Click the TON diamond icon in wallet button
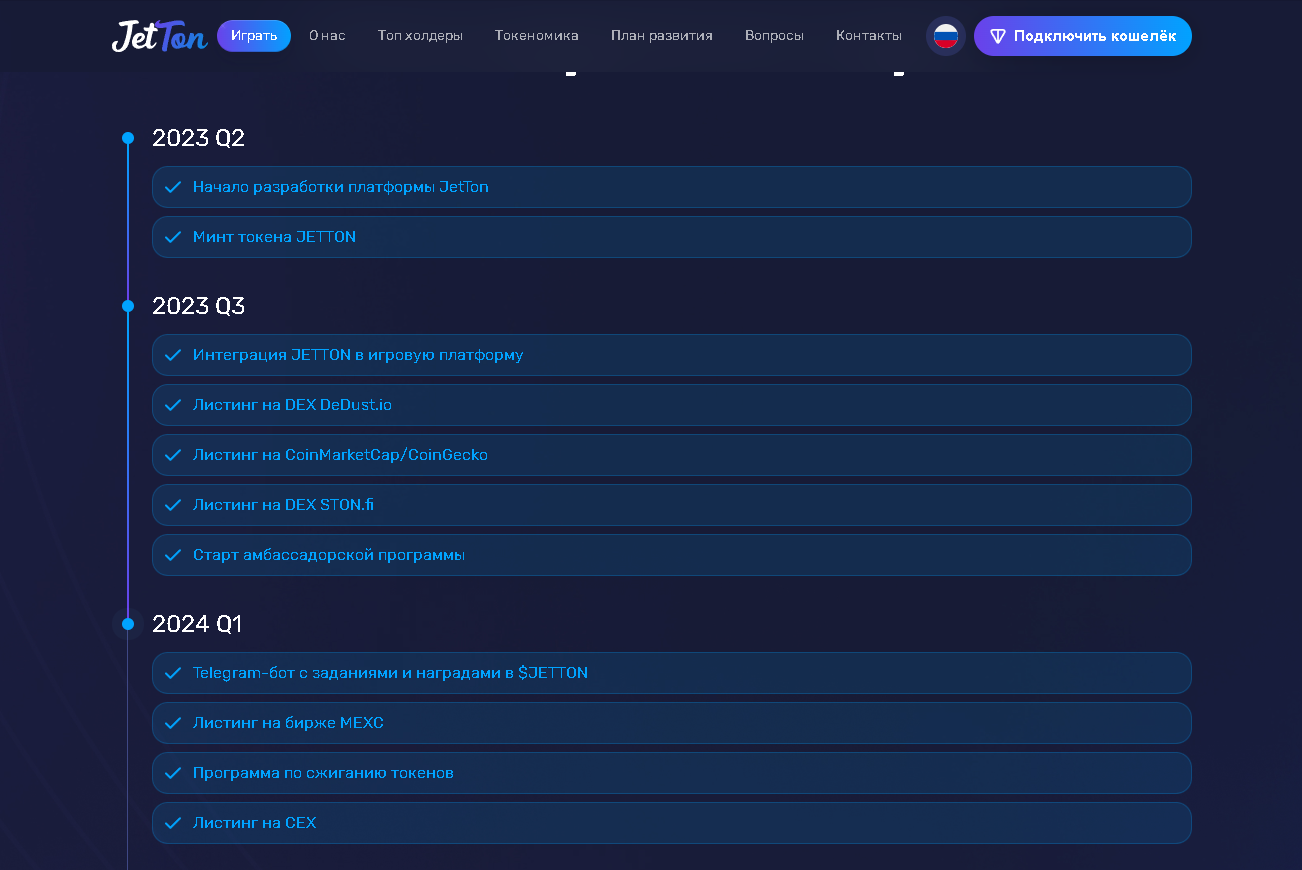Image resolution: width=1302 pixels, height=870 pixels. (x=998, y=36)
